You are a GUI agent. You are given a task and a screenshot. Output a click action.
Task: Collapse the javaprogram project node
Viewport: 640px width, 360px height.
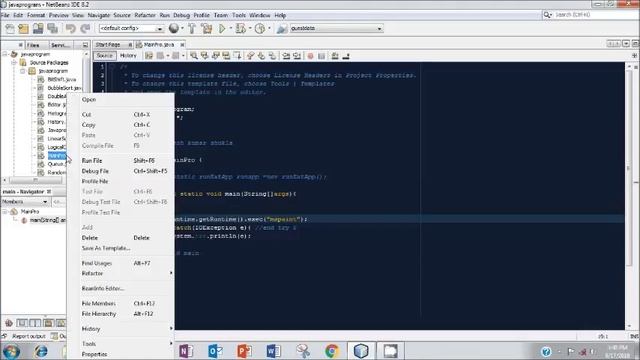pos(5,54)
